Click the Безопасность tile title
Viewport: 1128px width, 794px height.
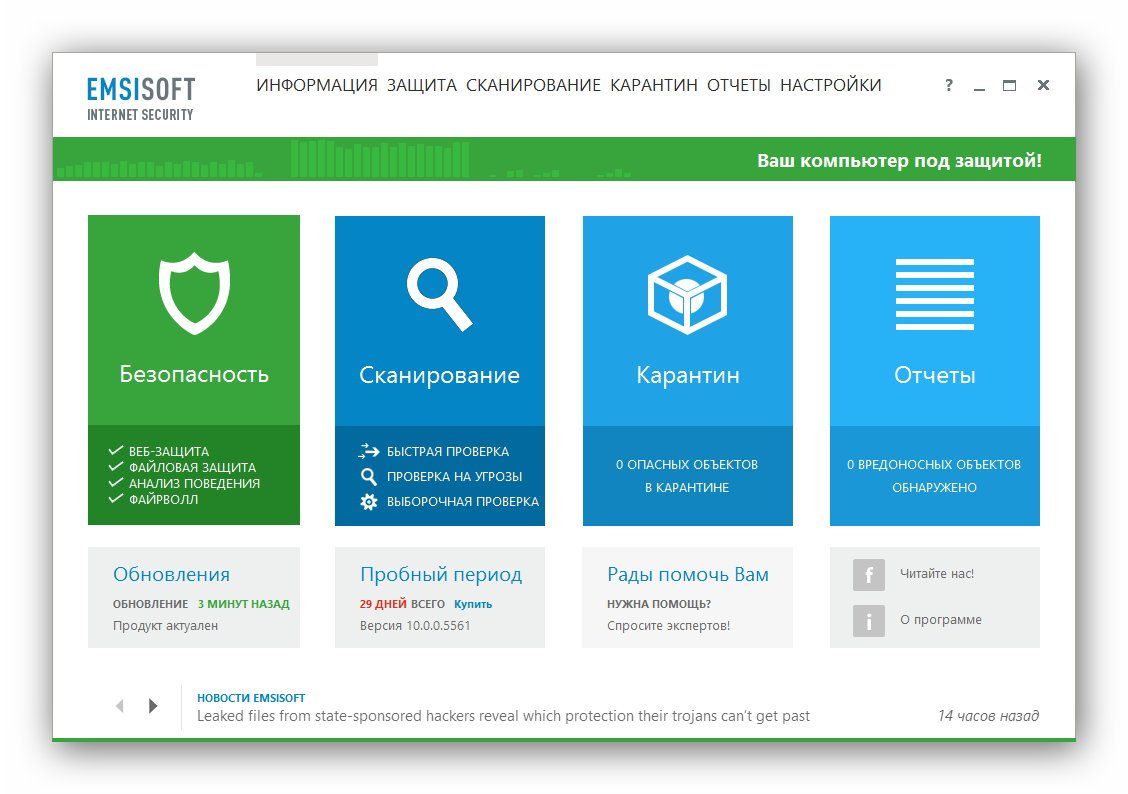point(194,375)
